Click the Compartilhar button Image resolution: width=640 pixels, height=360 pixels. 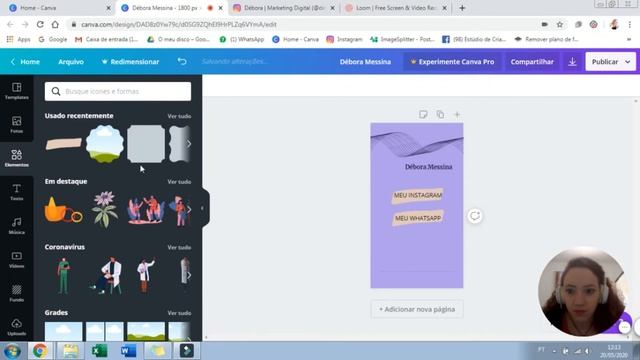click(x=532, y=62)
